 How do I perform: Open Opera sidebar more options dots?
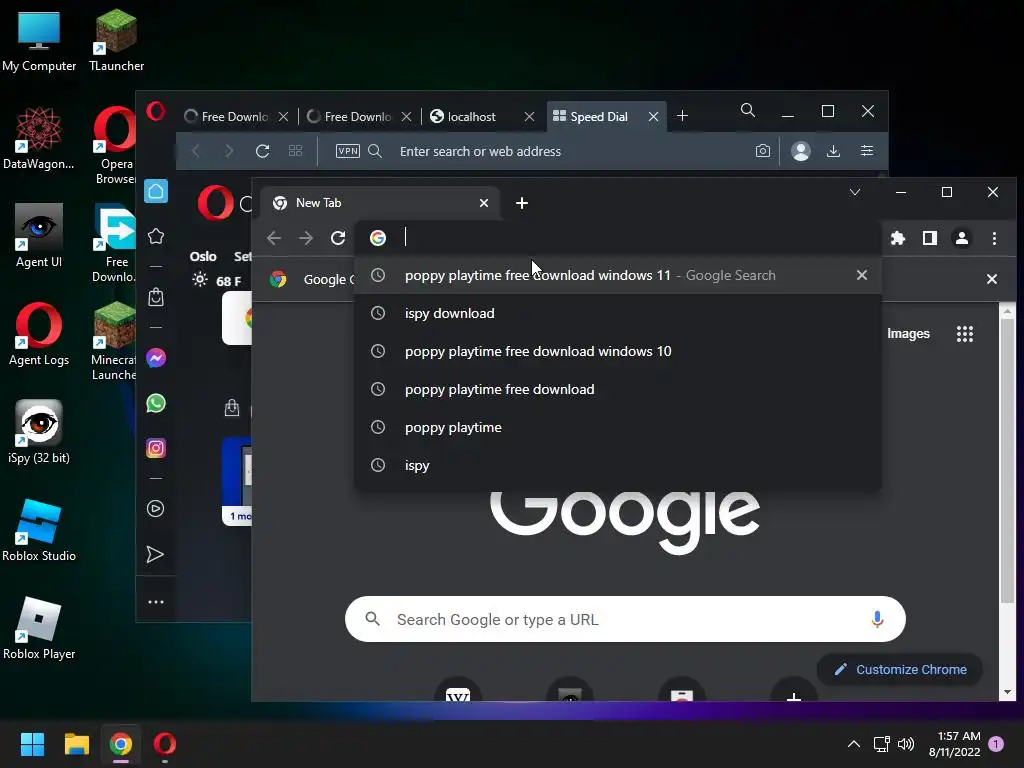click(155, 602)
